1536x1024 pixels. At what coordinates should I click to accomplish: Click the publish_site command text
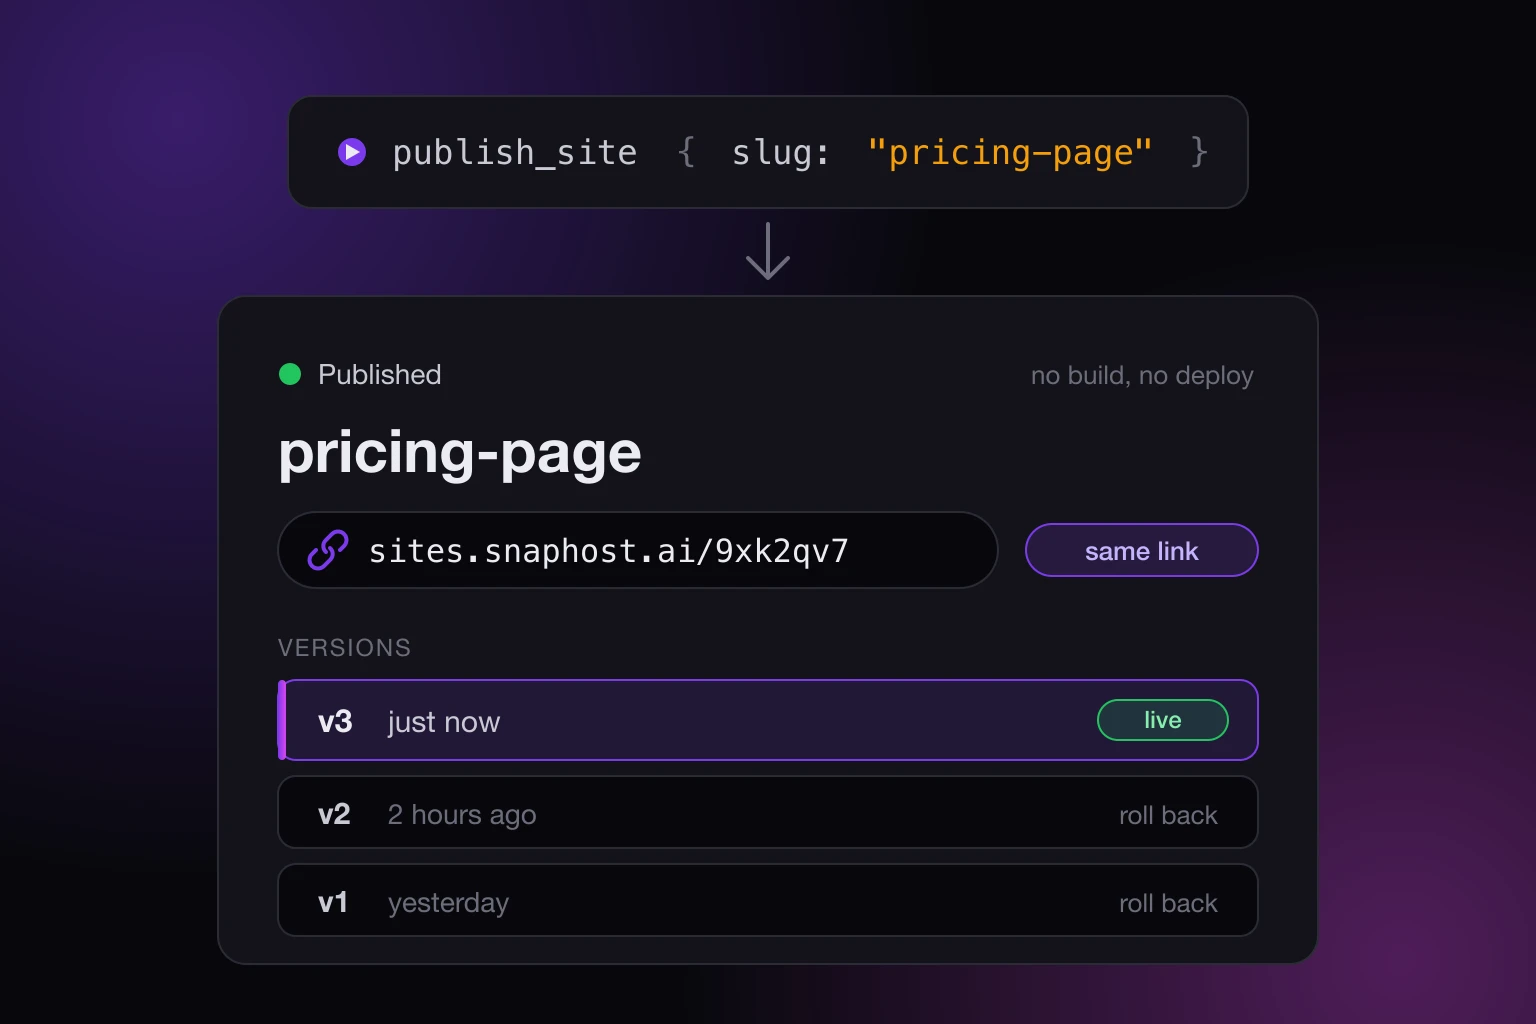514,152
